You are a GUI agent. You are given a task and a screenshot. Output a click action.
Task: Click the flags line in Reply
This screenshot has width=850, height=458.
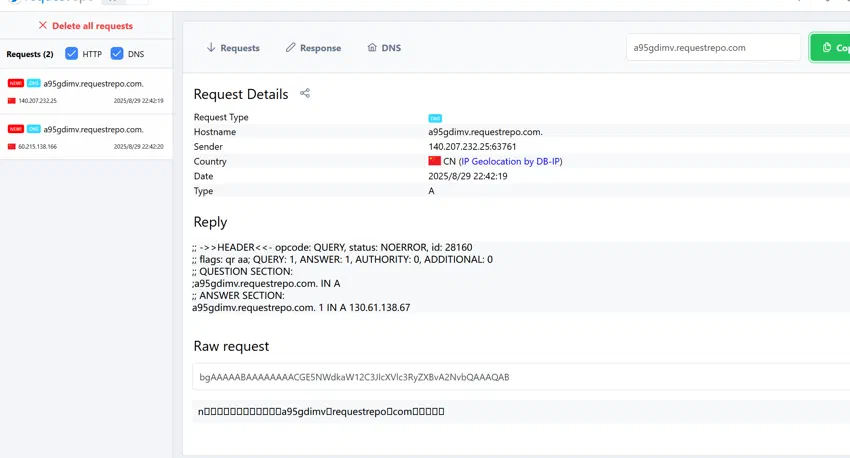coord(342,260)
